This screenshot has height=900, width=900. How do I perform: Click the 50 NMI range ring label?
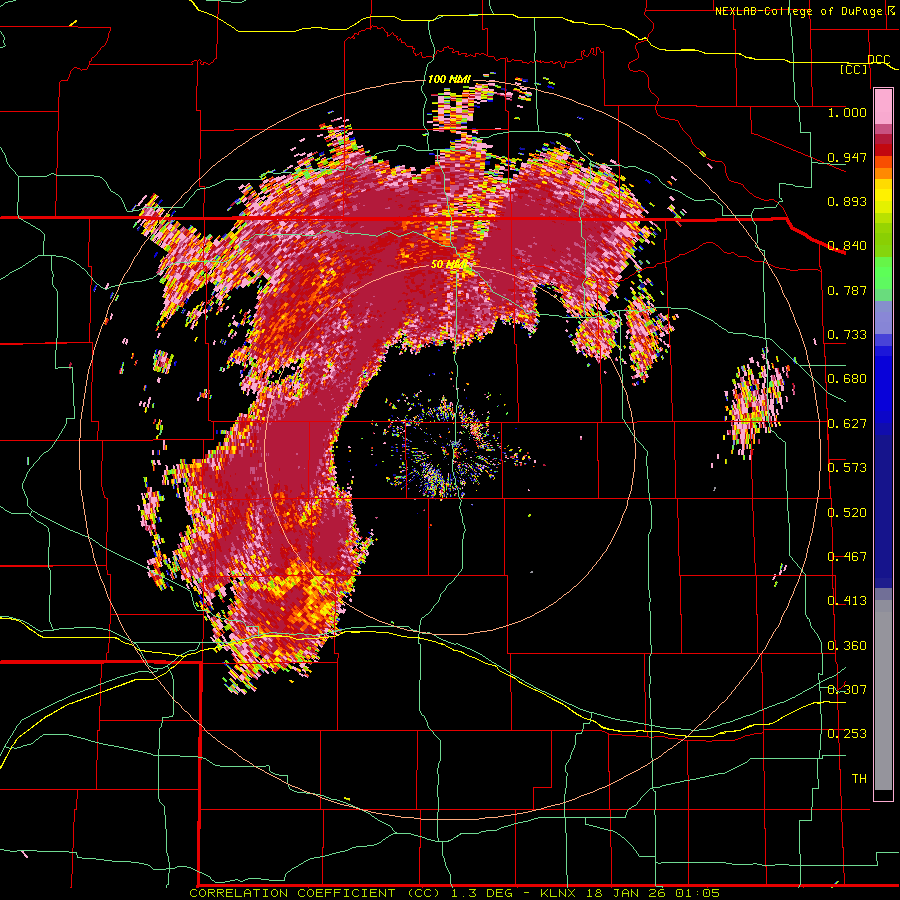coord(449,264)
